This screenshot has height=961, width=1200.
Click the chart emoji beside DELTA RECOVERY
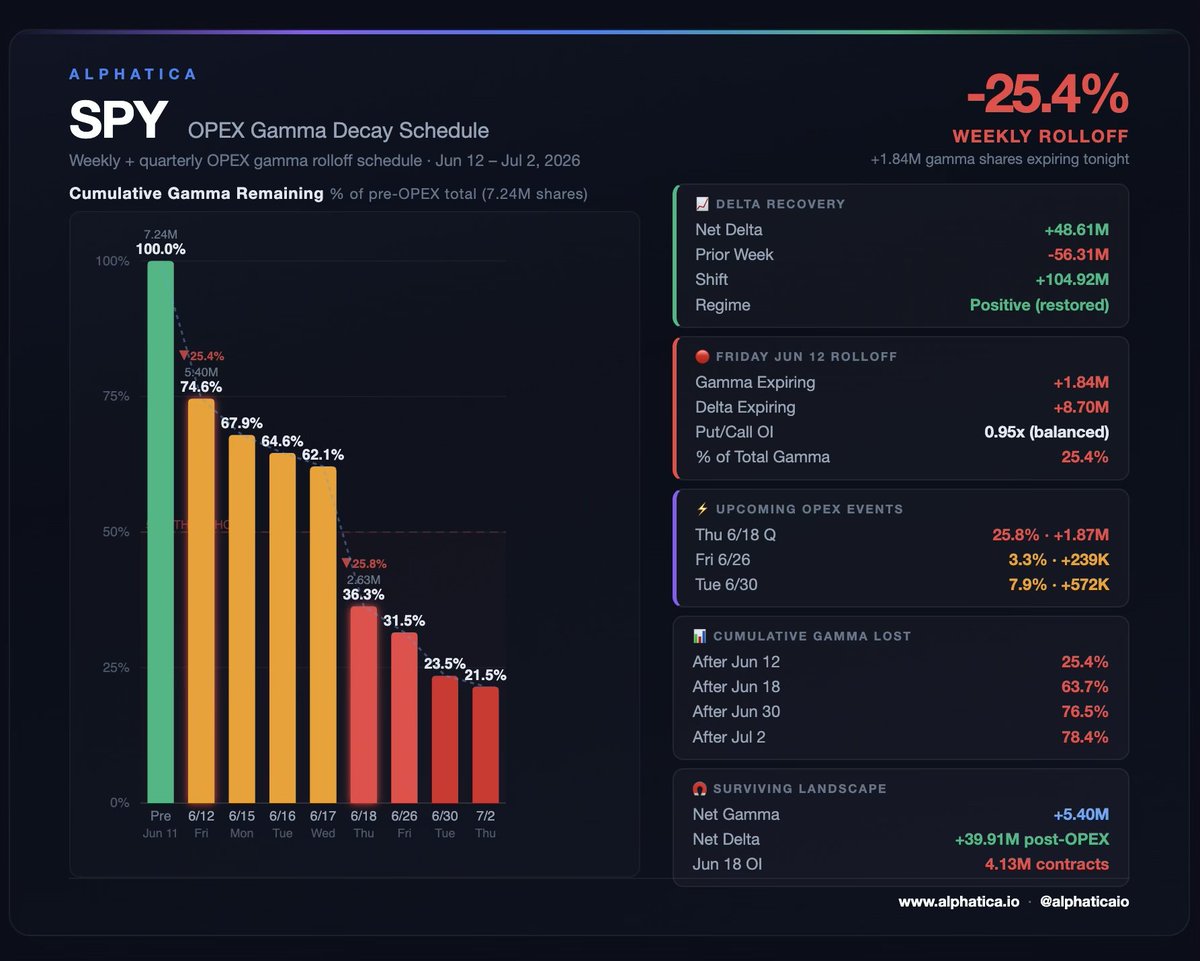[x=701, y=204]
